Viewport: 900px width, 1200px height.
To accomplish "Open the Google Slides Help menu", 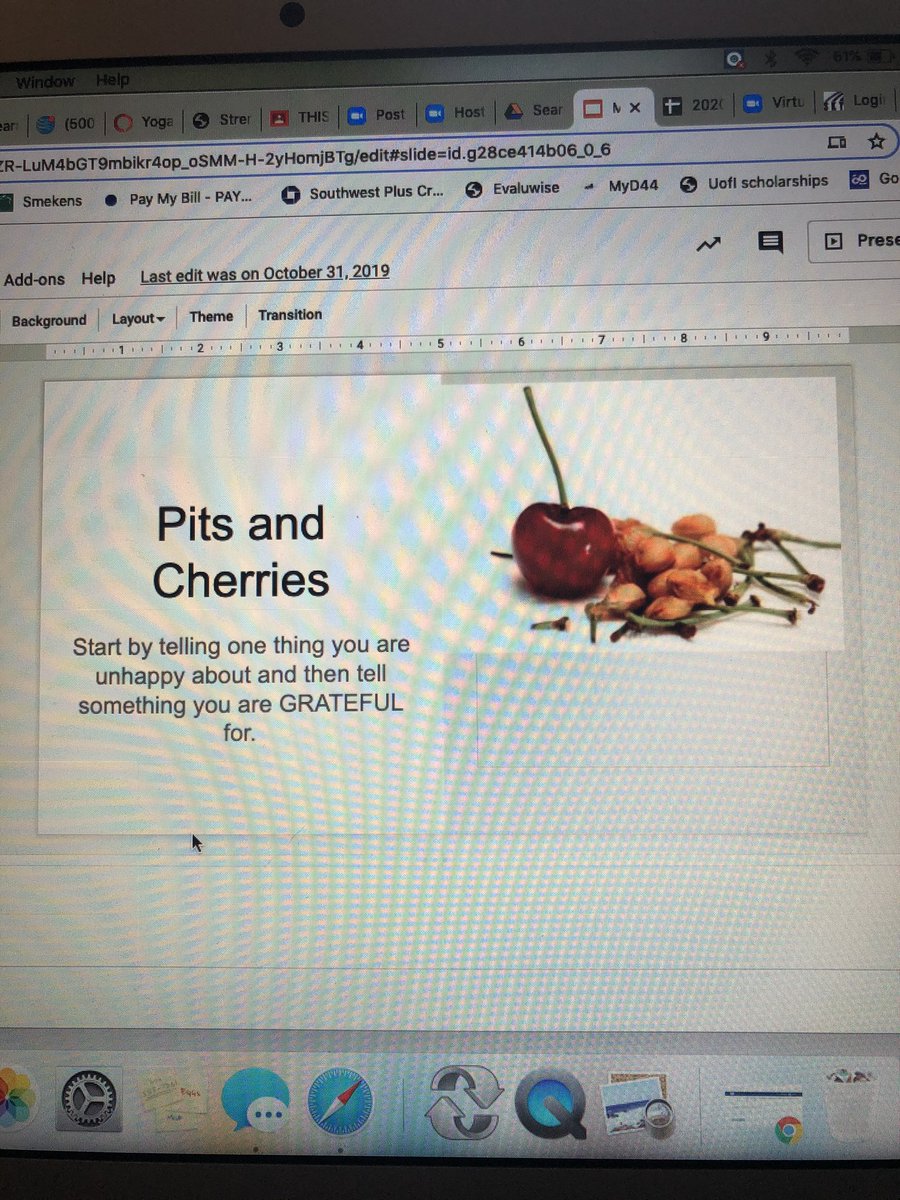I will 98,278.
